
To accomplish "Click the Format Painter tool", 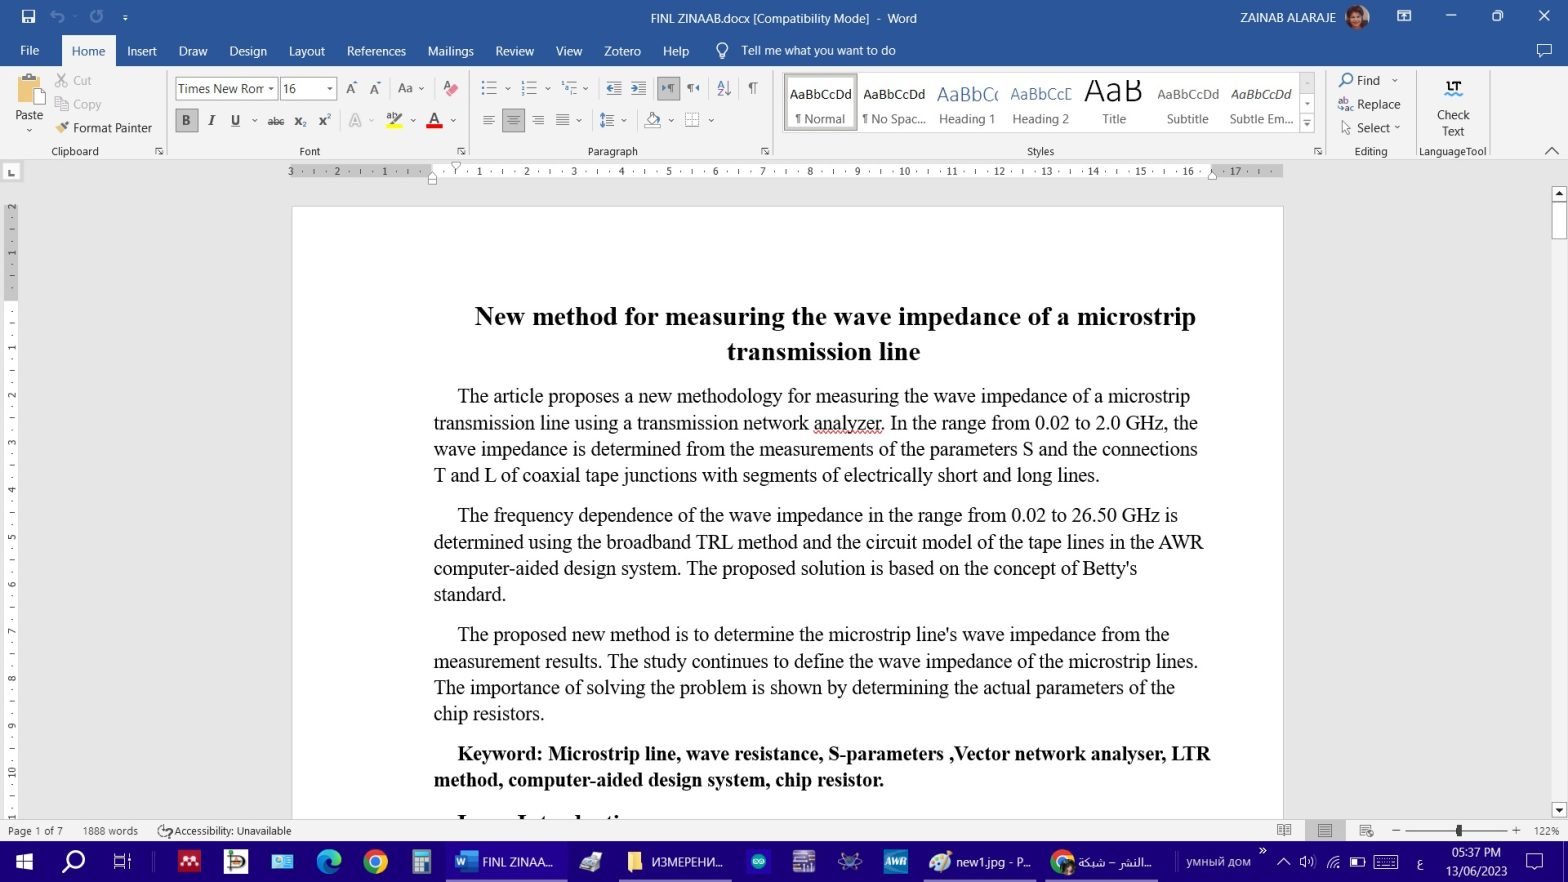I will click(104, 128).
